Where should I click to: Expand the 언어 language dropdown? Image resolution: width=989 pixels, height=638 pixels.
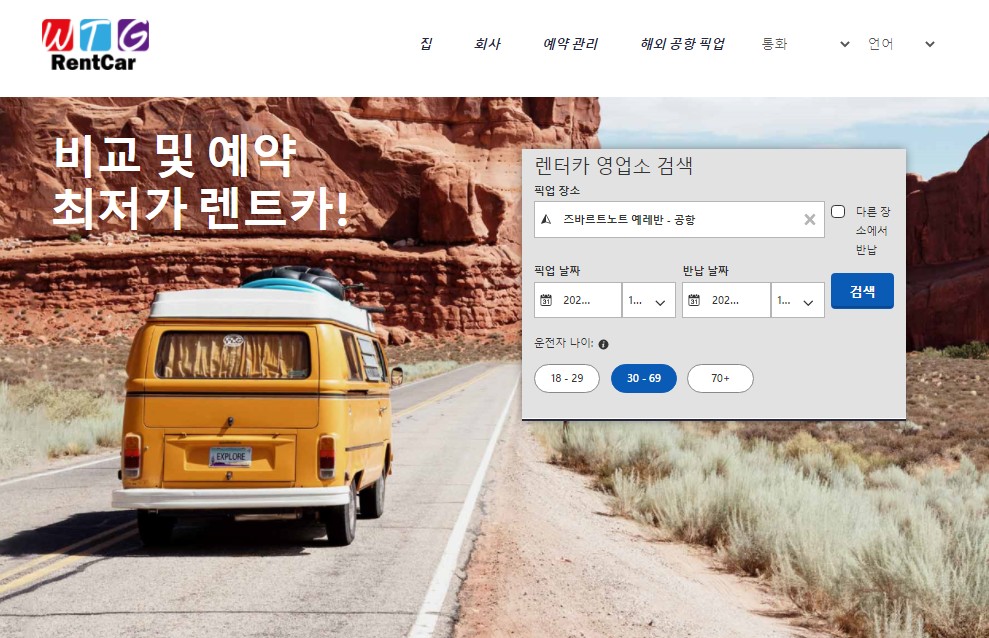[x=901, y=44]
